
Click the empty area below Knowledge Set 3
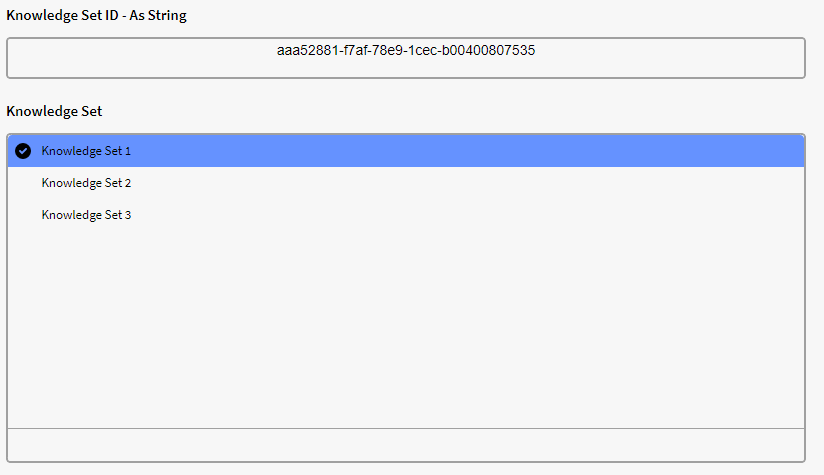point(405,320)
